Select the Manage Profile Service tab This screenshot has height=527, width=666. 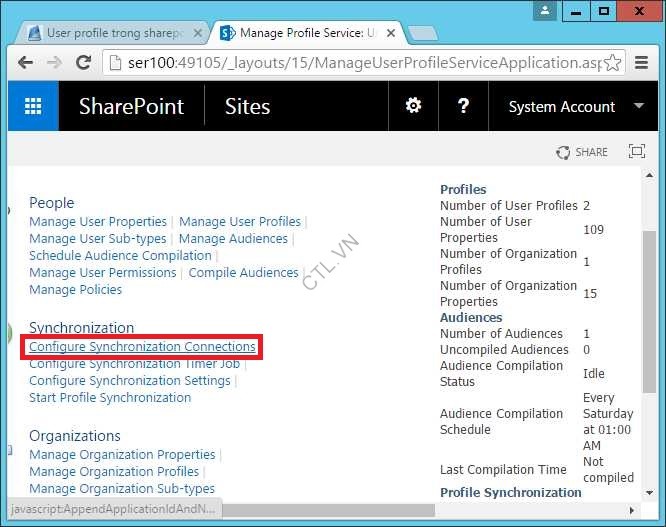click(305, 33)
